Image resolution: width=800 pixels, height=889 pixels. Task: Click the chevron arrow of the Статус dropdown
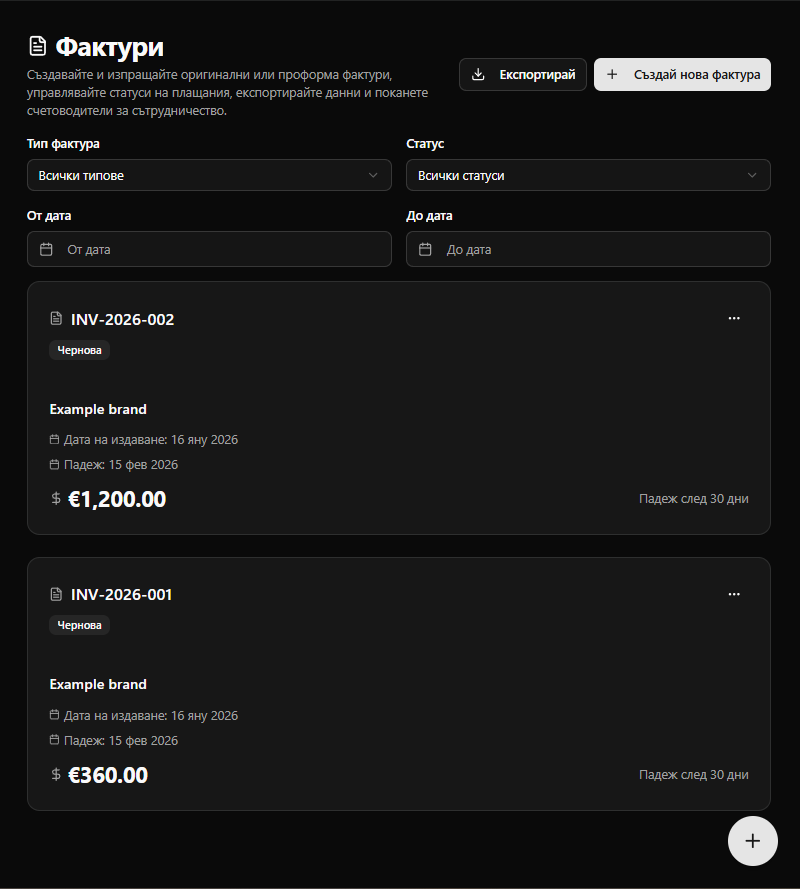(x=753, y=175)
